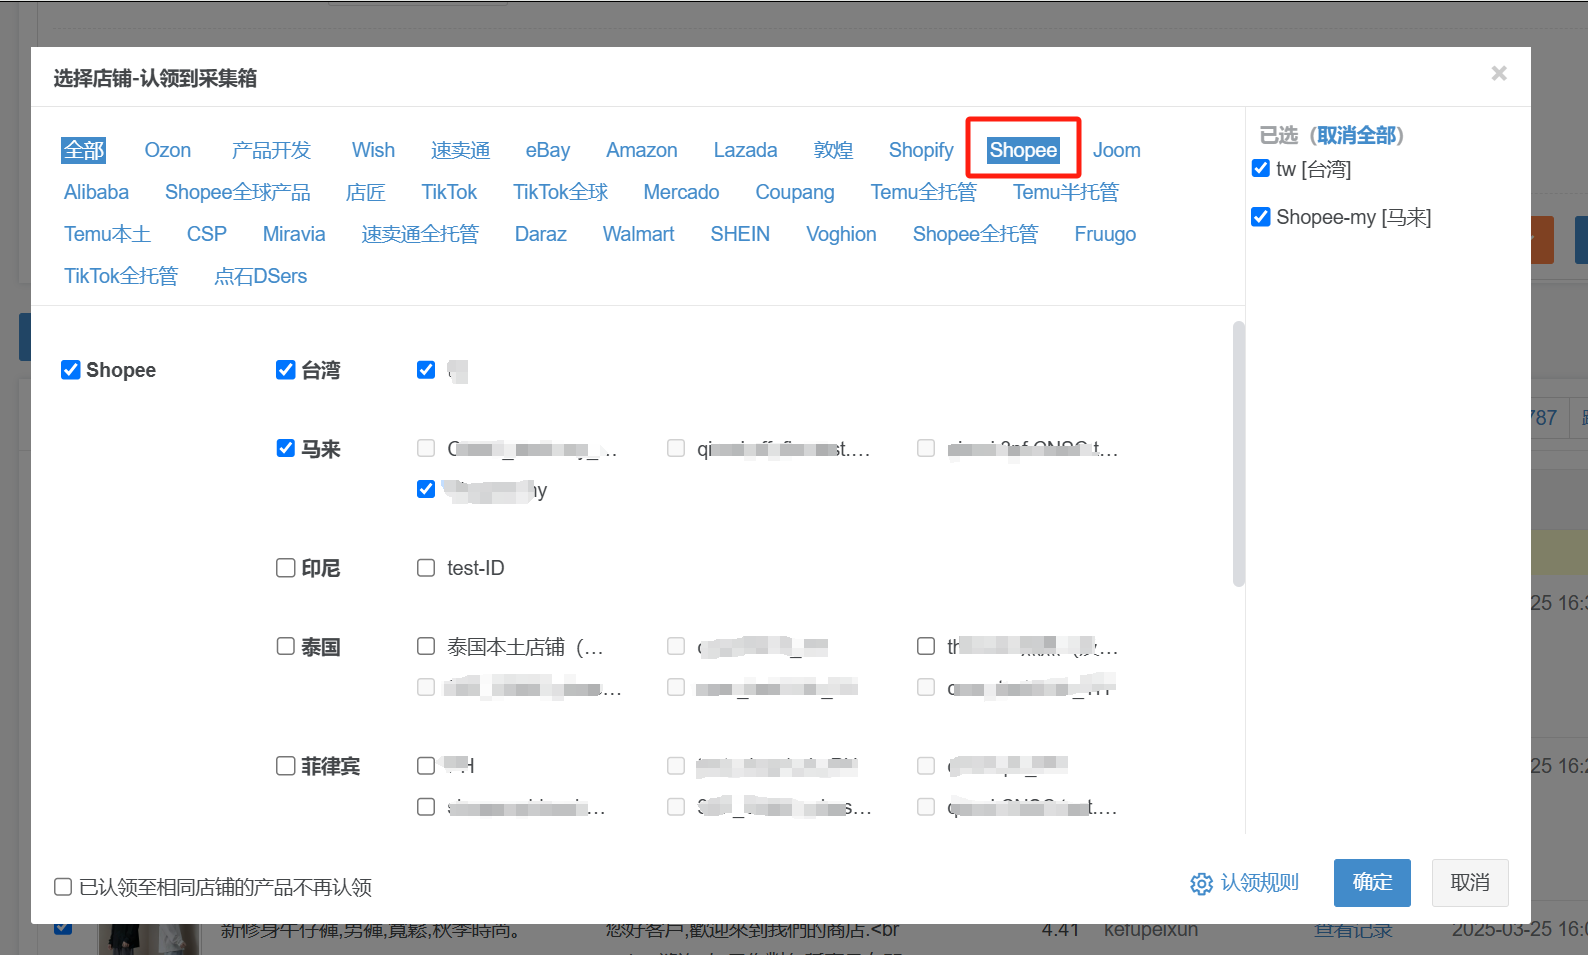Select the CSP tab

tap(207, 234)
